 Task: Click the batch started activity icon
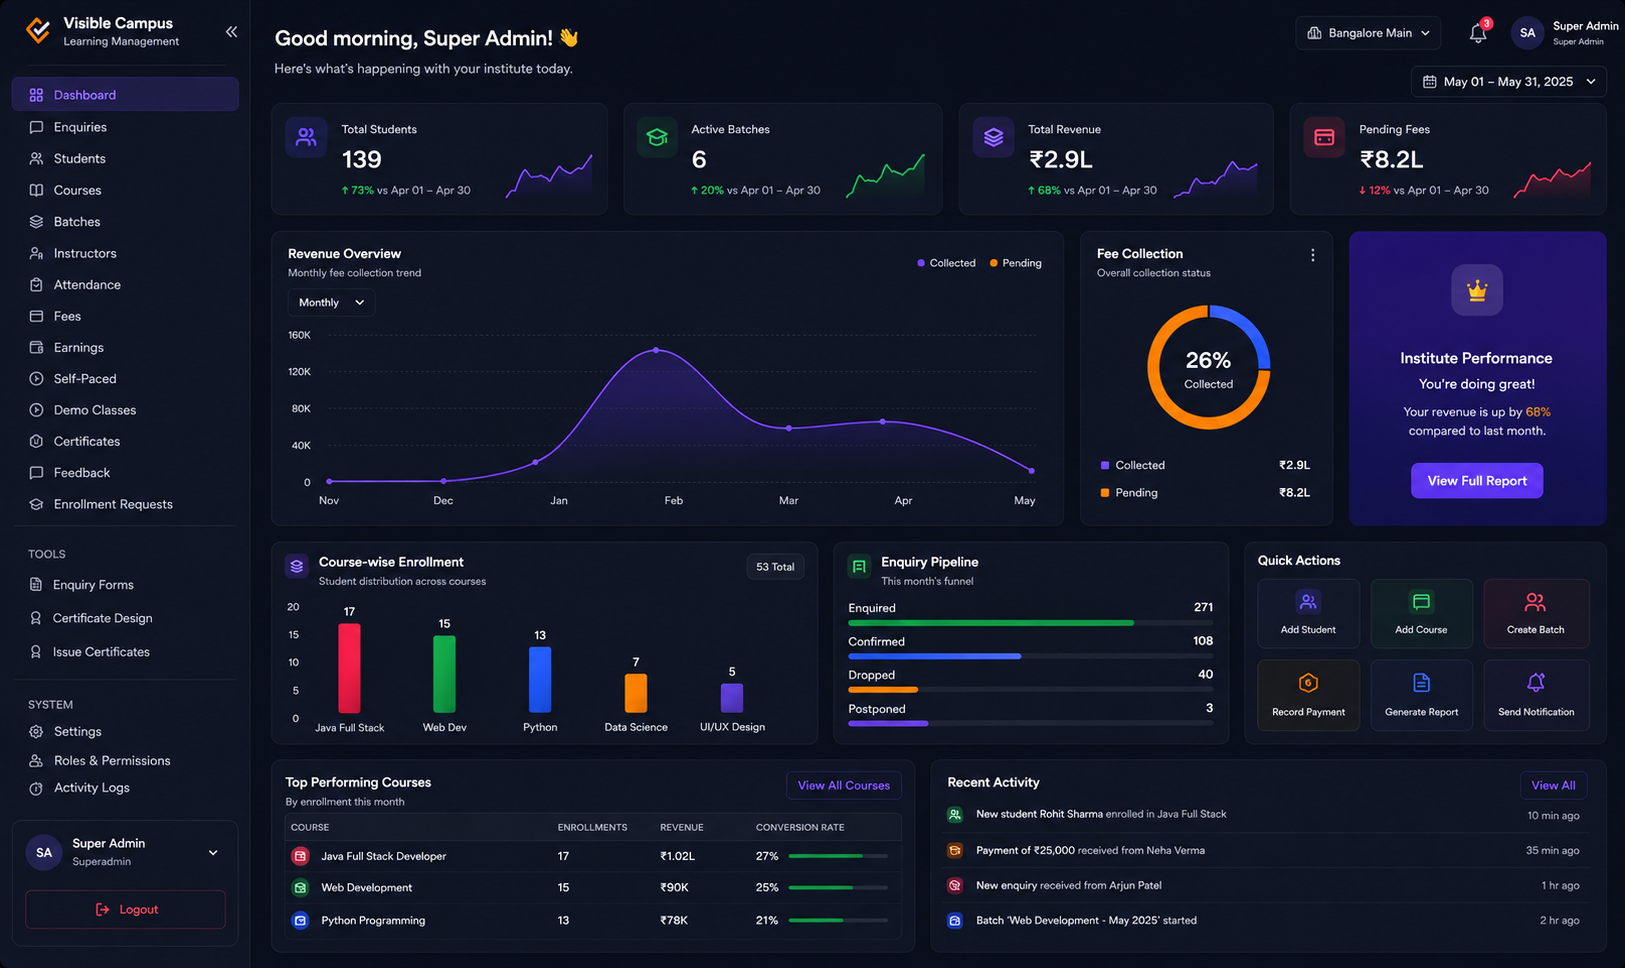(x=955, y=920)
